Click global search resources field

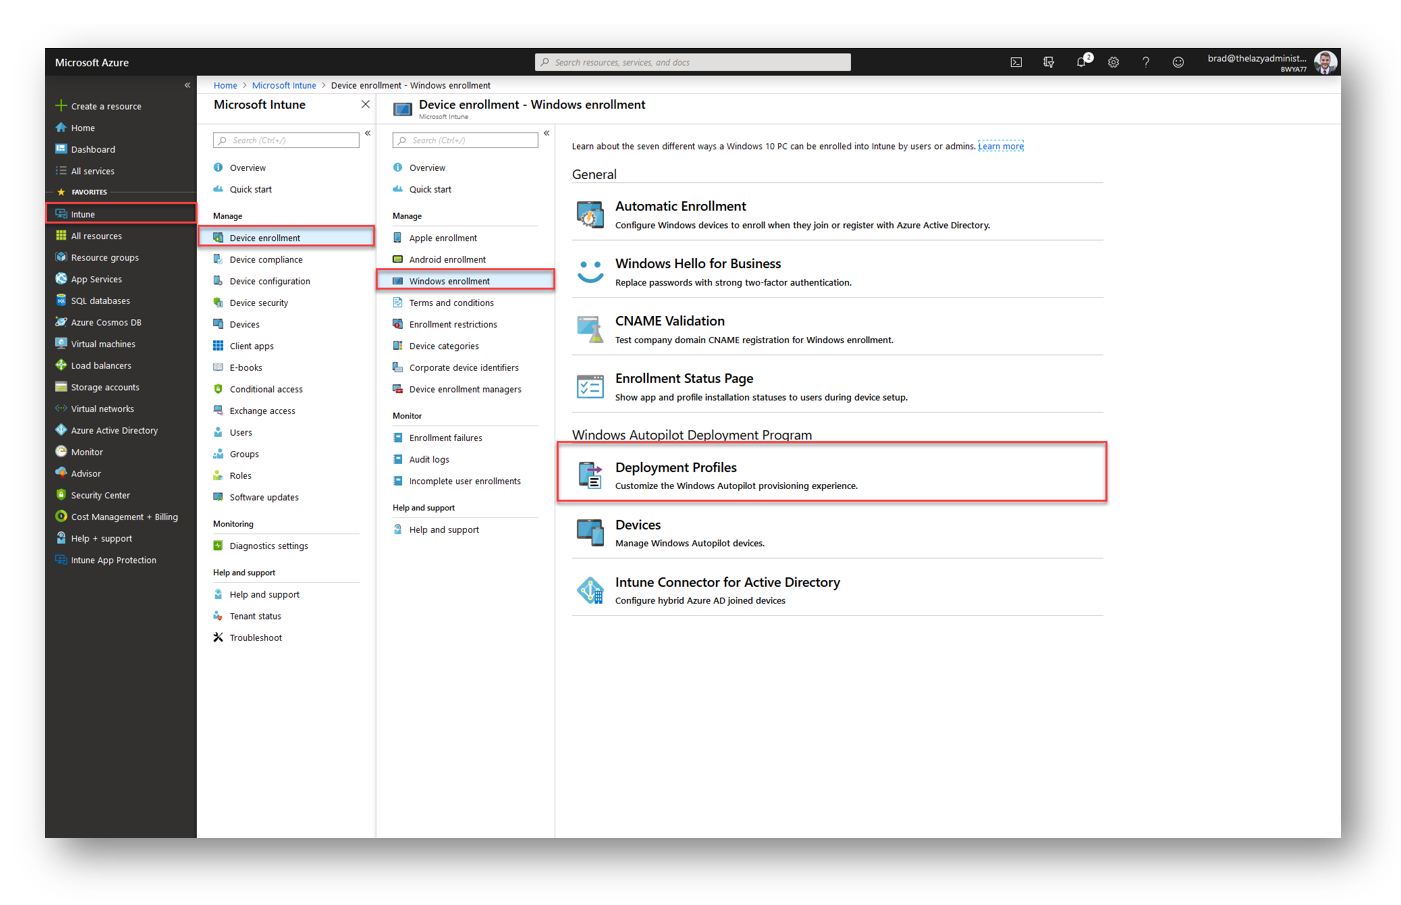click(693, 62)
